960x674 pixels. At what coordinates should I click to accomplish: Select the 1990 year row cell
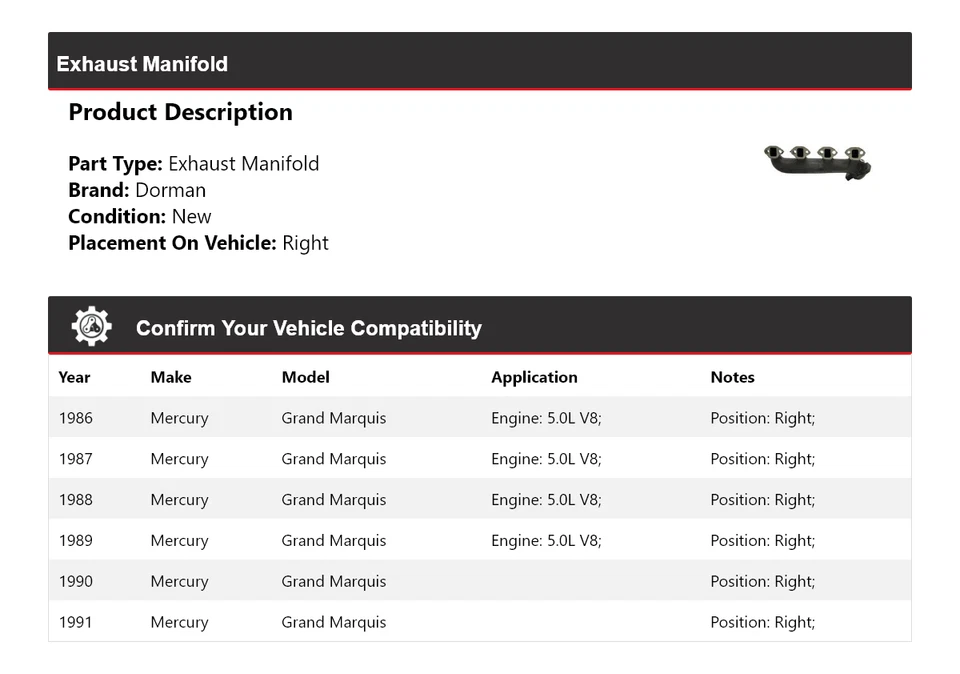click(76, 581)
